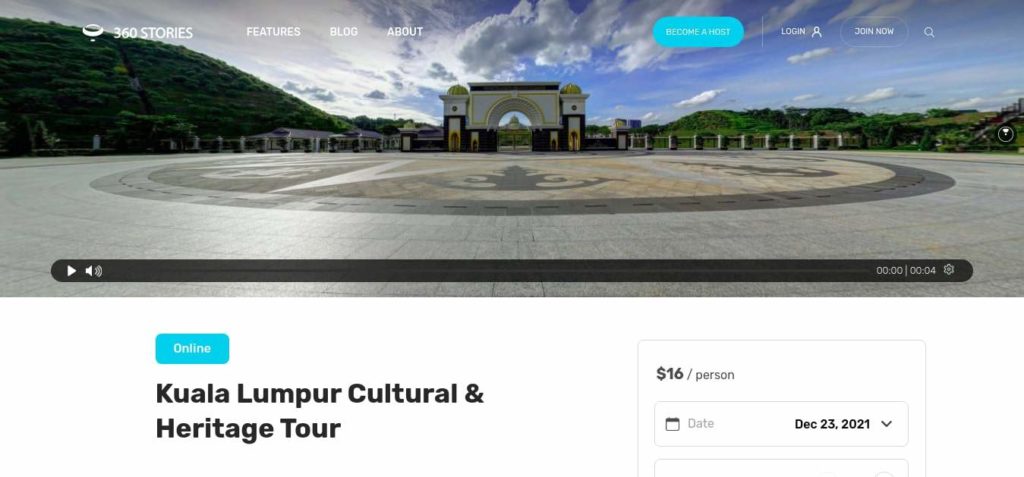Click the Join Now button
The height and width of the screenshot is (477, 1024).
coord(874,31)
